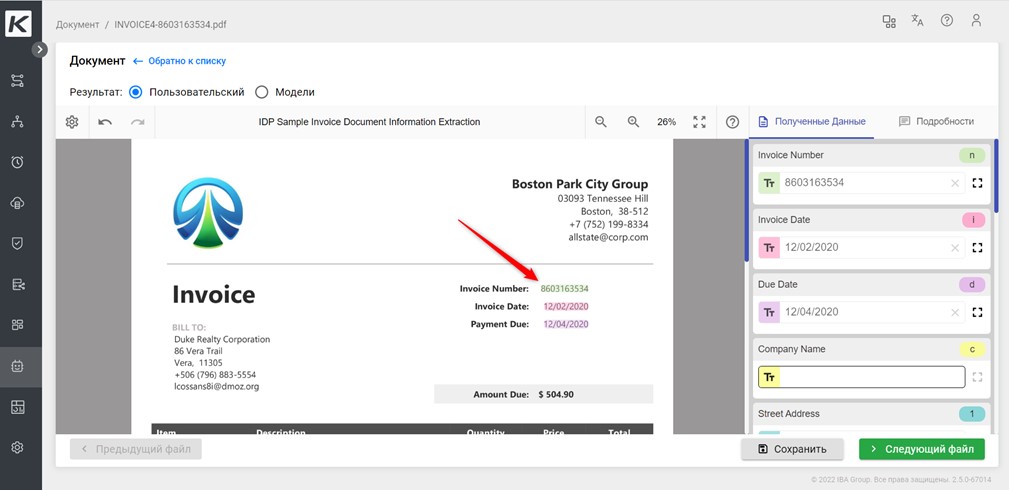This screenshot has width=1009, height=490.
Task: Click Boston Park City Group heading
Action: (580, 184)
